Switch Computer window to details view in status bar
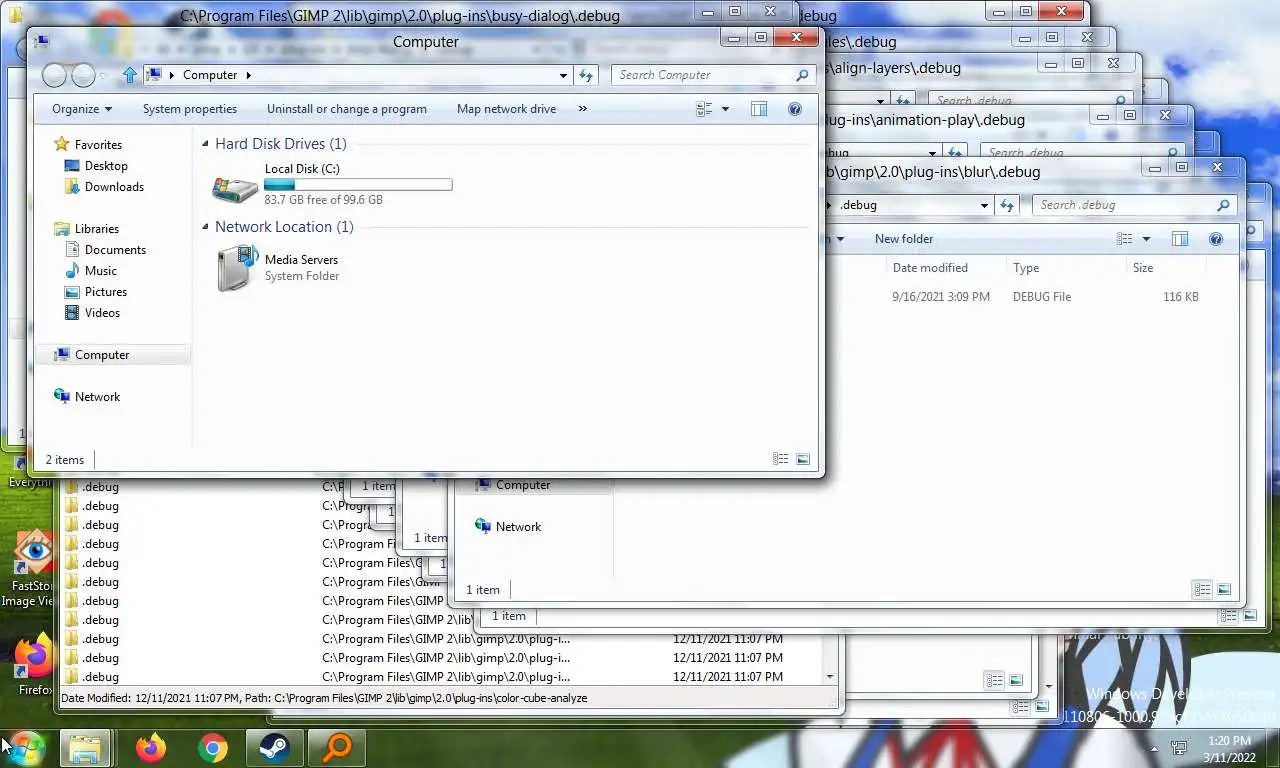The image size is (1280, 768). click(x=781, y=459)
